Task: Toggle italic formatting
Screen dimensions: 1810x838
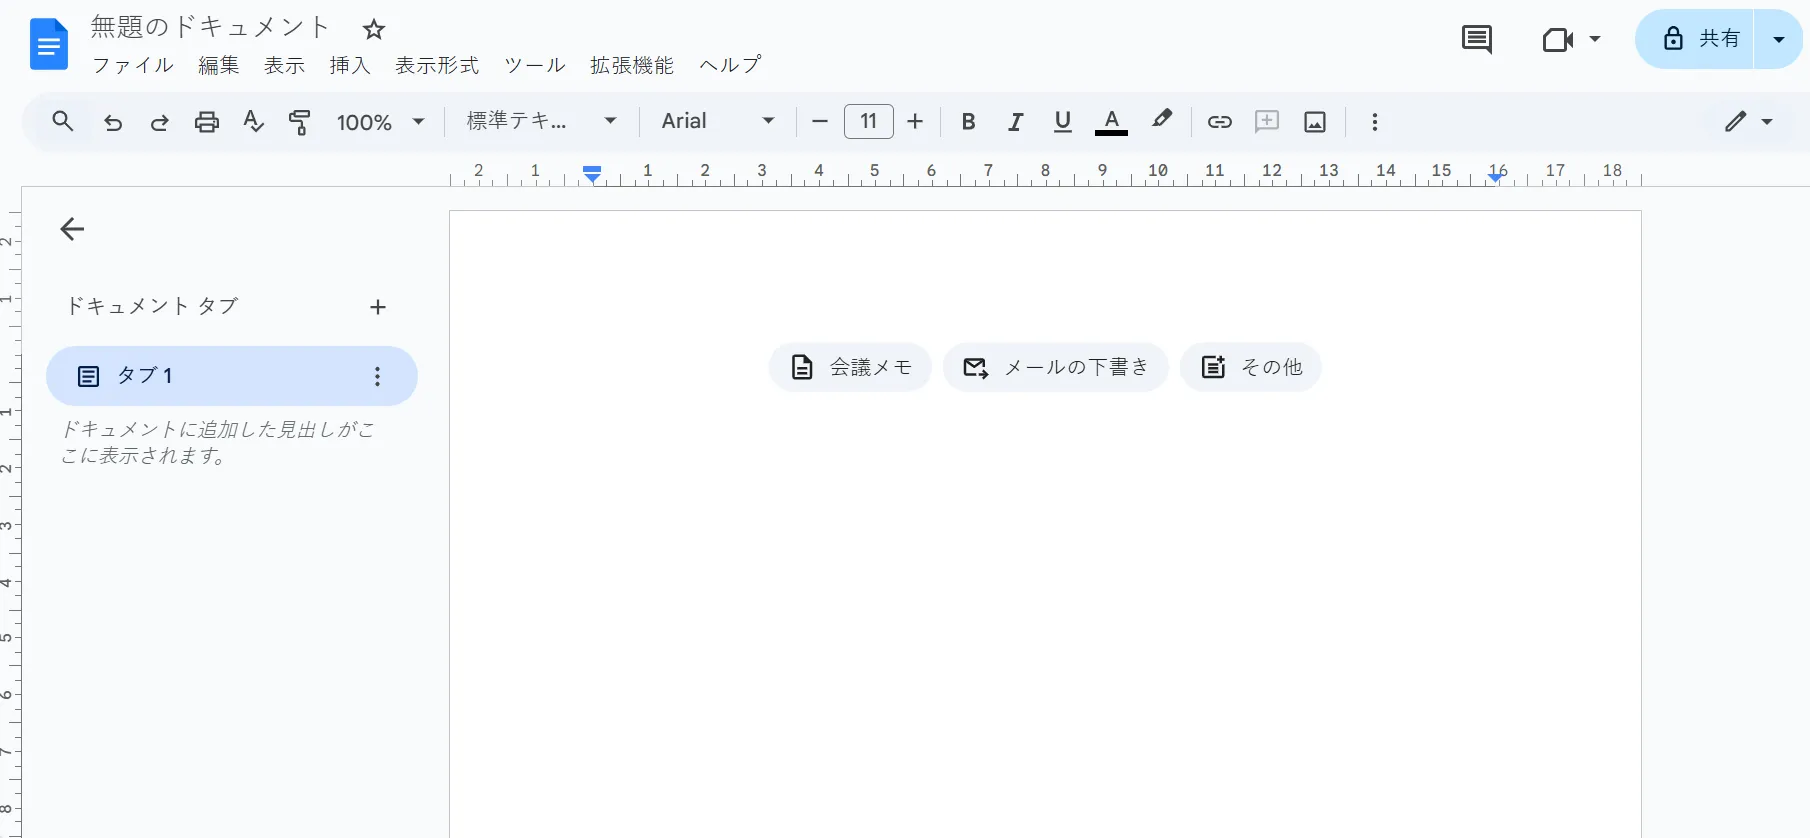Action: point(1015,122)
